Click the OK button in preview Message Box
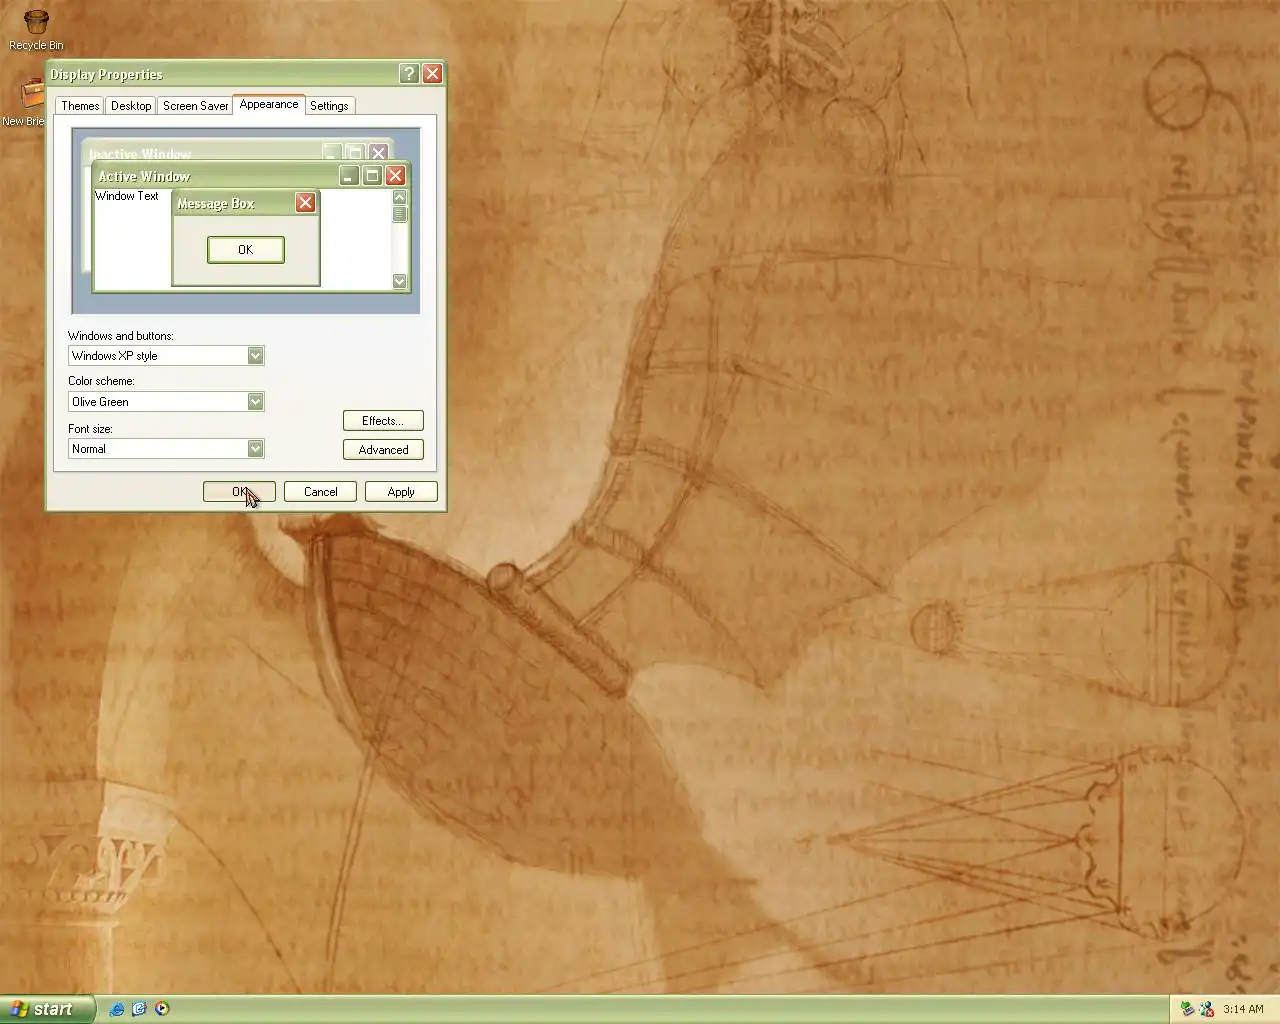 (246, 250)
